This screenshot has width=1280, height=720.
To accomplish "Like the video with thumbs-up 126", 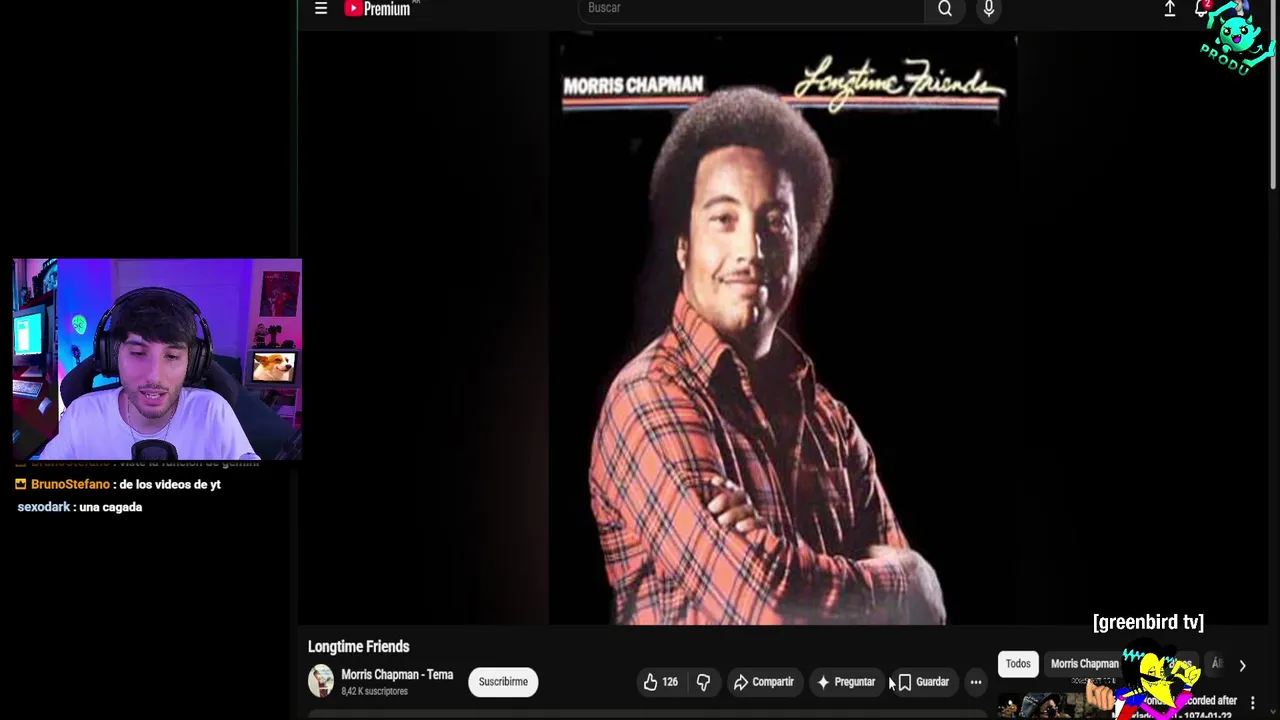I will [x=661, y=682].
